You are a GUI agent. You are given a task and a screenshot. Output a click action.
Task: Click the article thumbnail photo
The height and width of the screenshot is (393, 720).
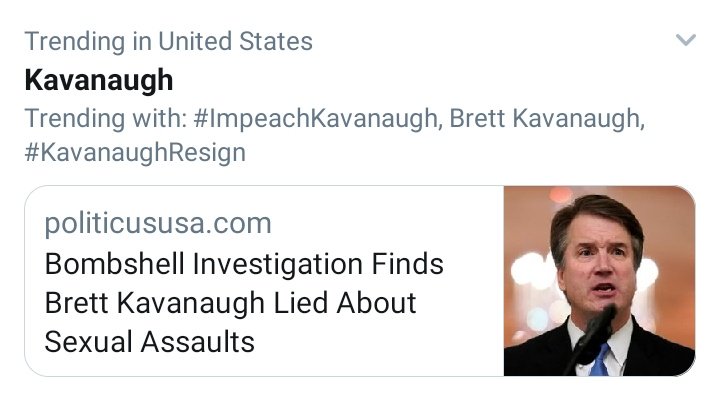pyautogui.click(x=599, y=281)
